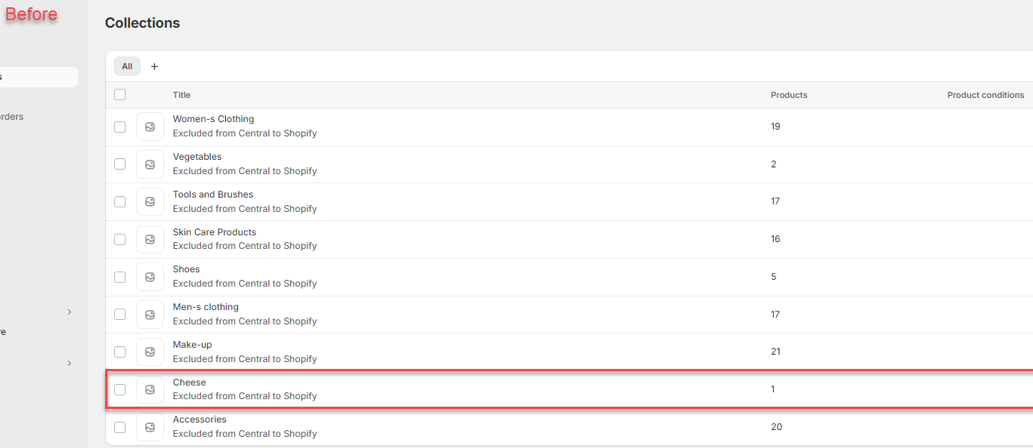
Task: Click the Cheese collection image icon
Action: (x=150, y=389)
